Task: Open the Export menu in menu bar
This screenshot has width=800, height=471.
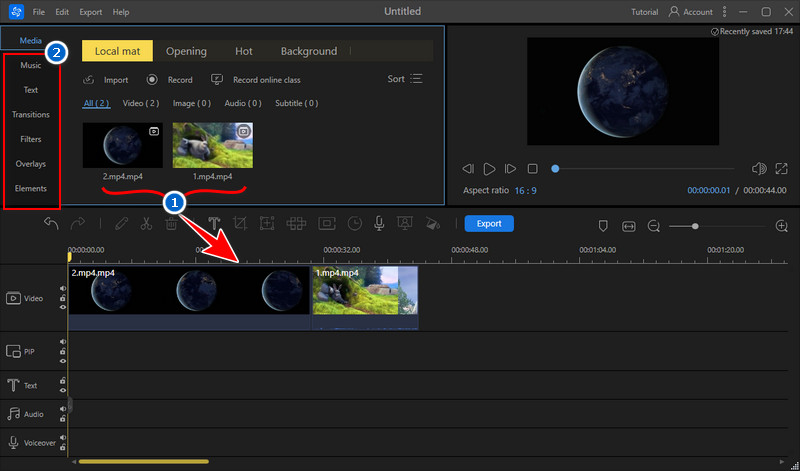Action: (91, 12)
